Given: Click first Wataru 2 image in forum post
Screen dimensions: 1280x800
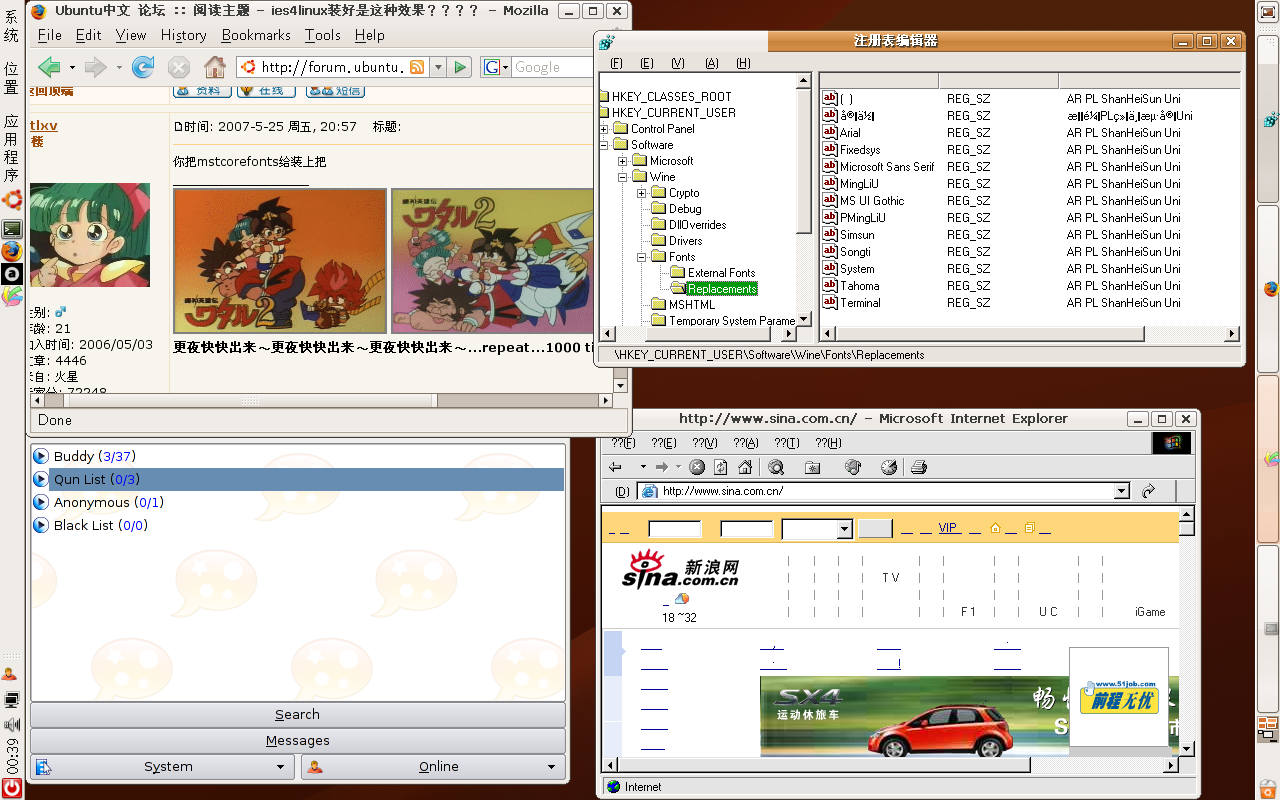Looking at the screenshot, I should pos(280,261).
